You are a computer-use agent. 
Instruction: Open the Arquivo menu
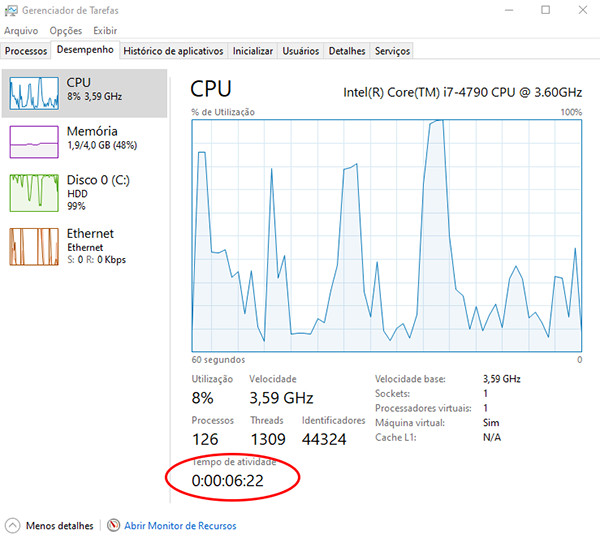point(21,31)
